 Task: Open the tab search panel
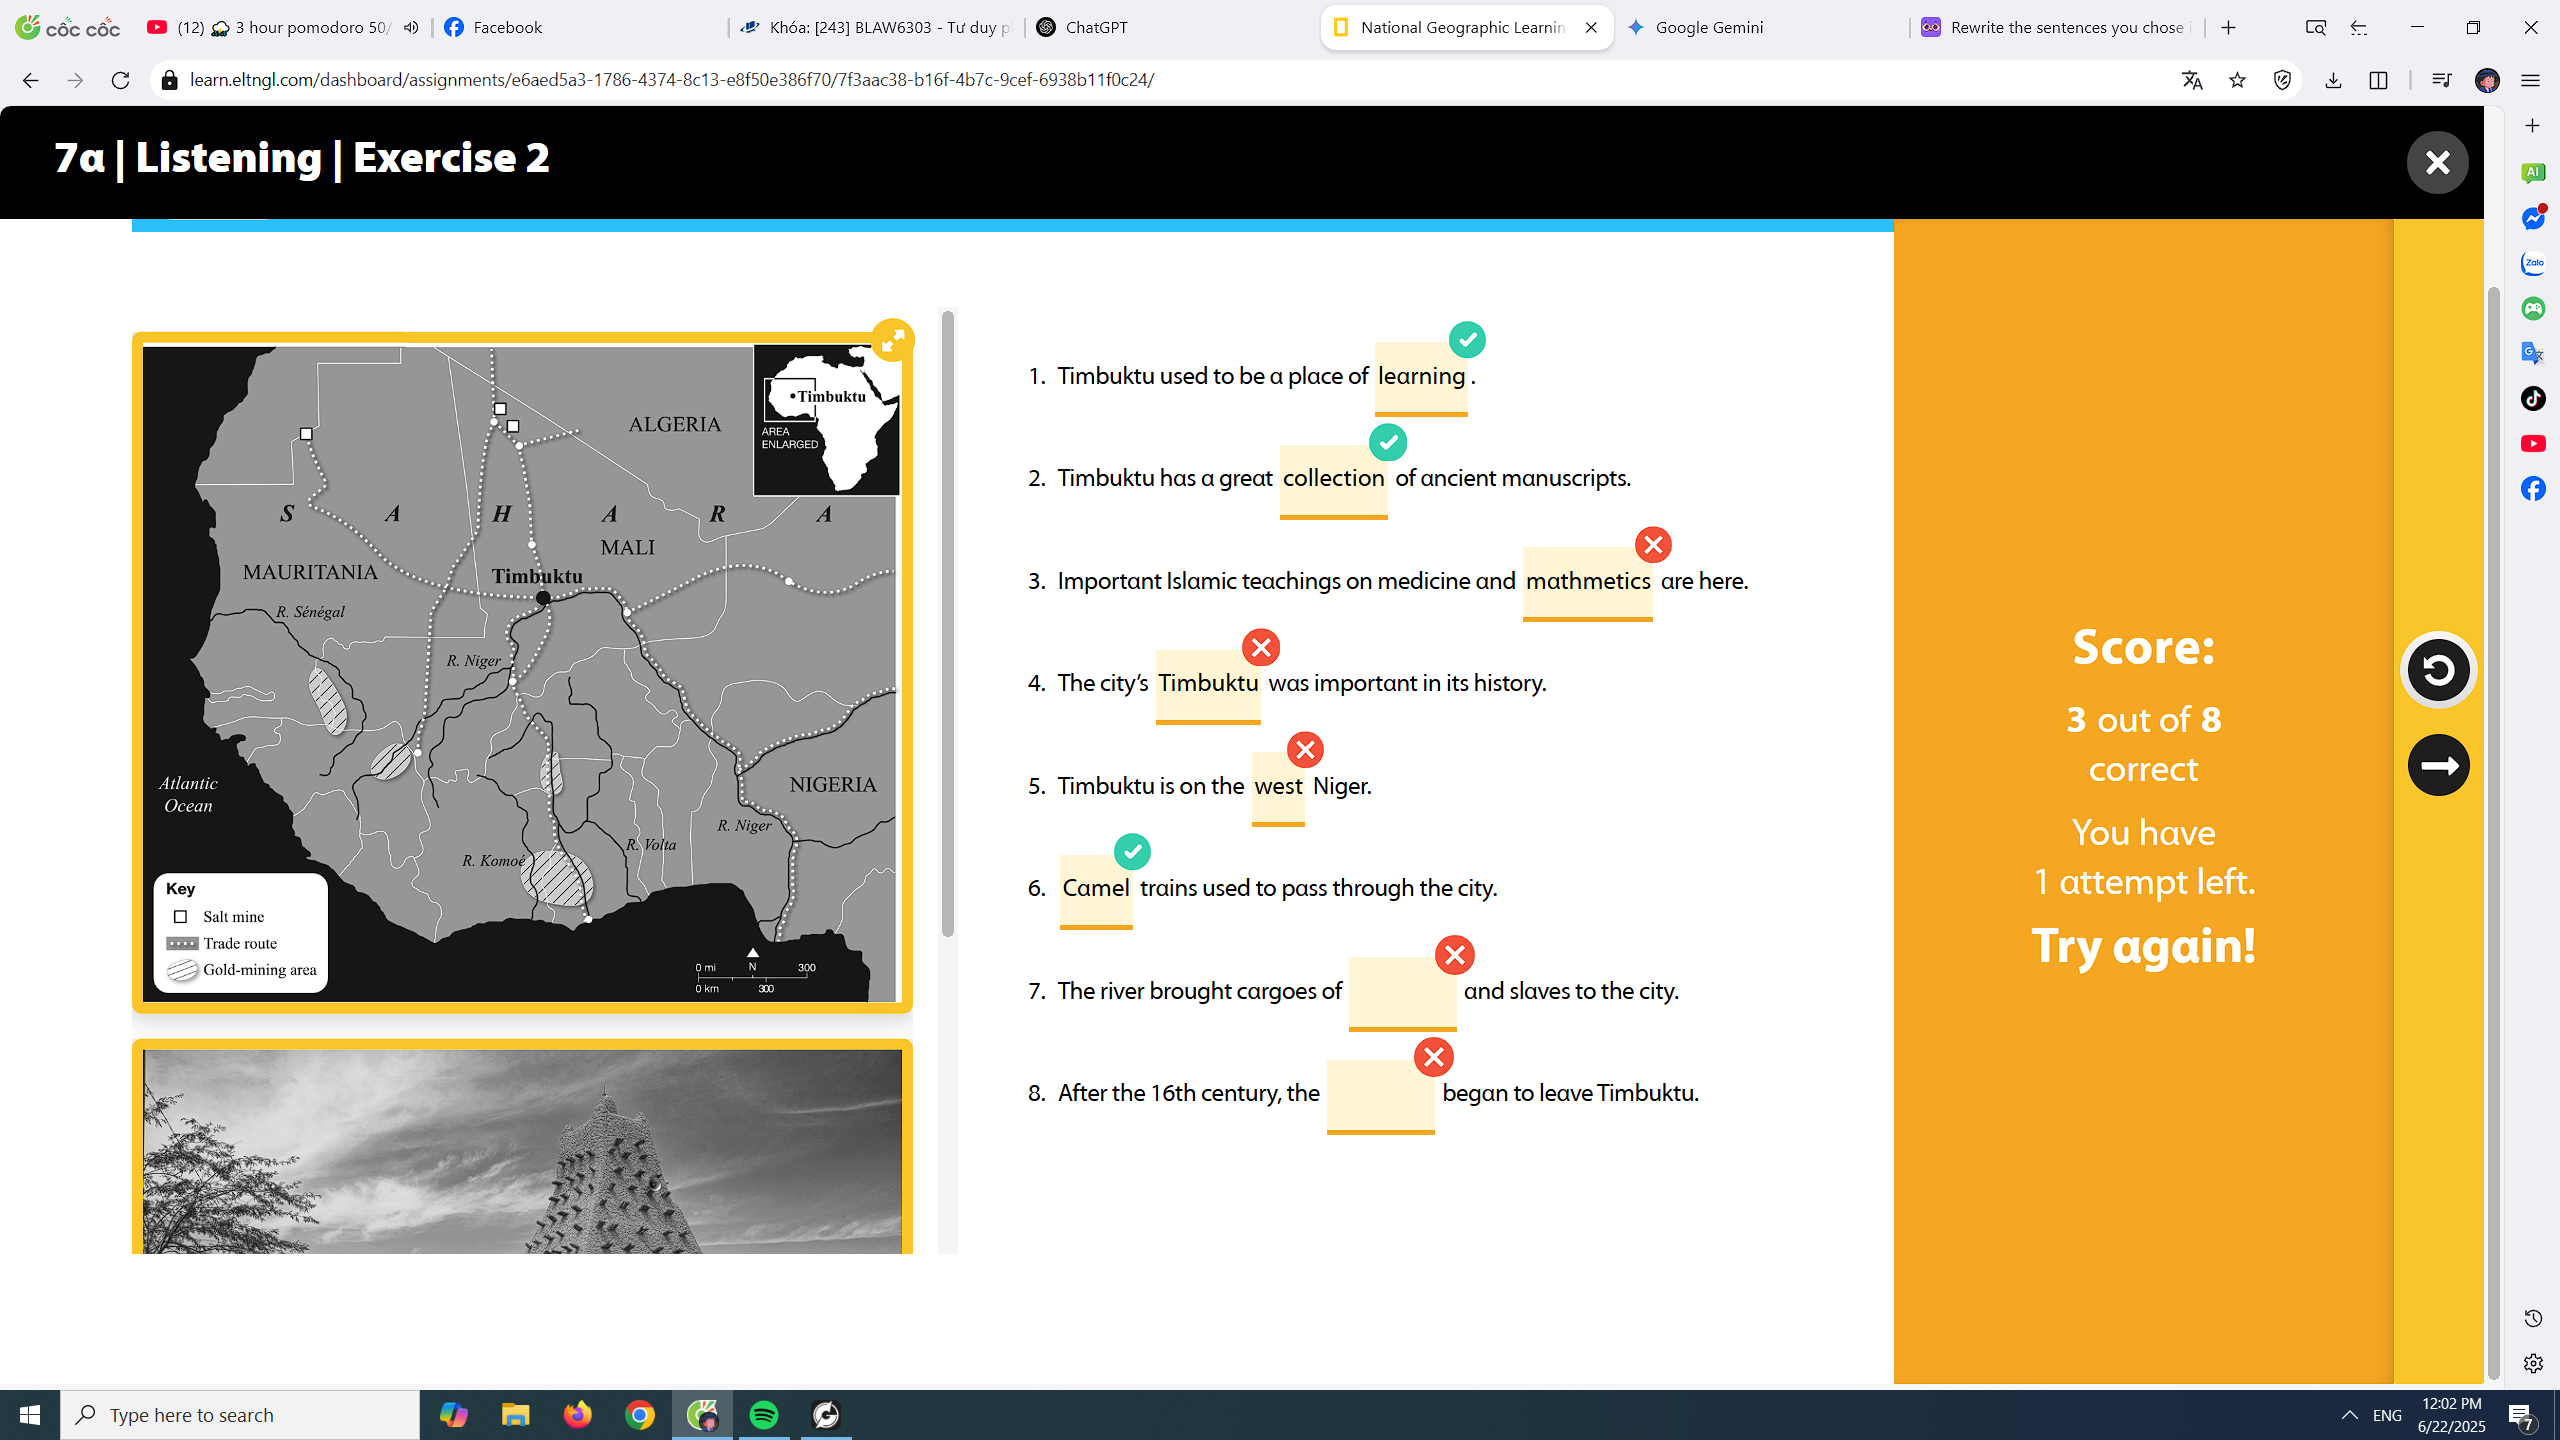click(2314, 27)
